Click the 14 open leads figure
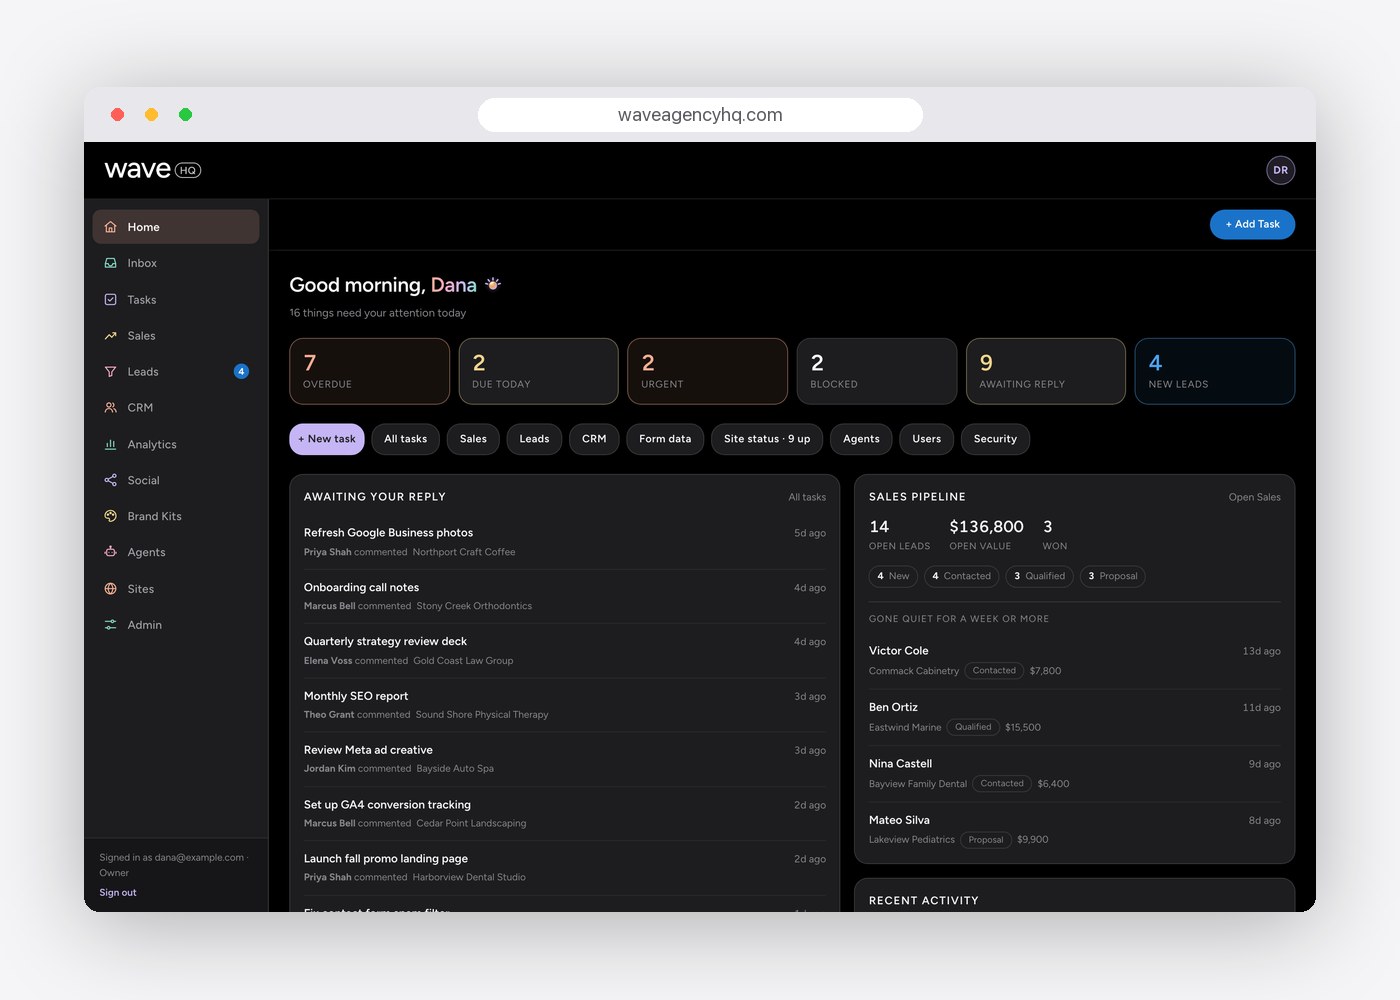Image resolution: width=1400 pixels, height=1000 pixels. [x=879, y=527]
